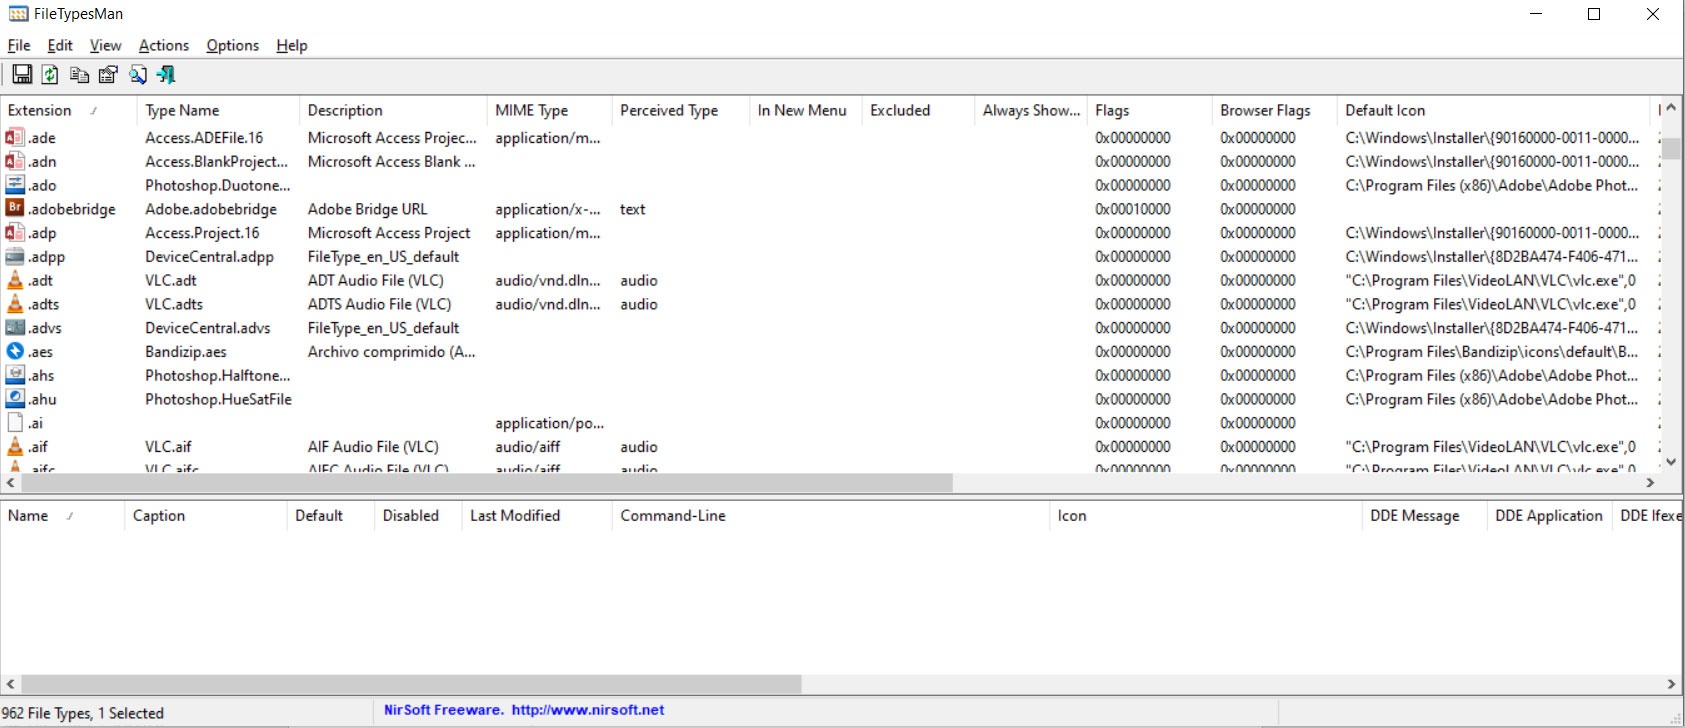The image size is (1685, 728).
Task: Click the lower pane scroll-left arrow
Action: tap(10, 684)
